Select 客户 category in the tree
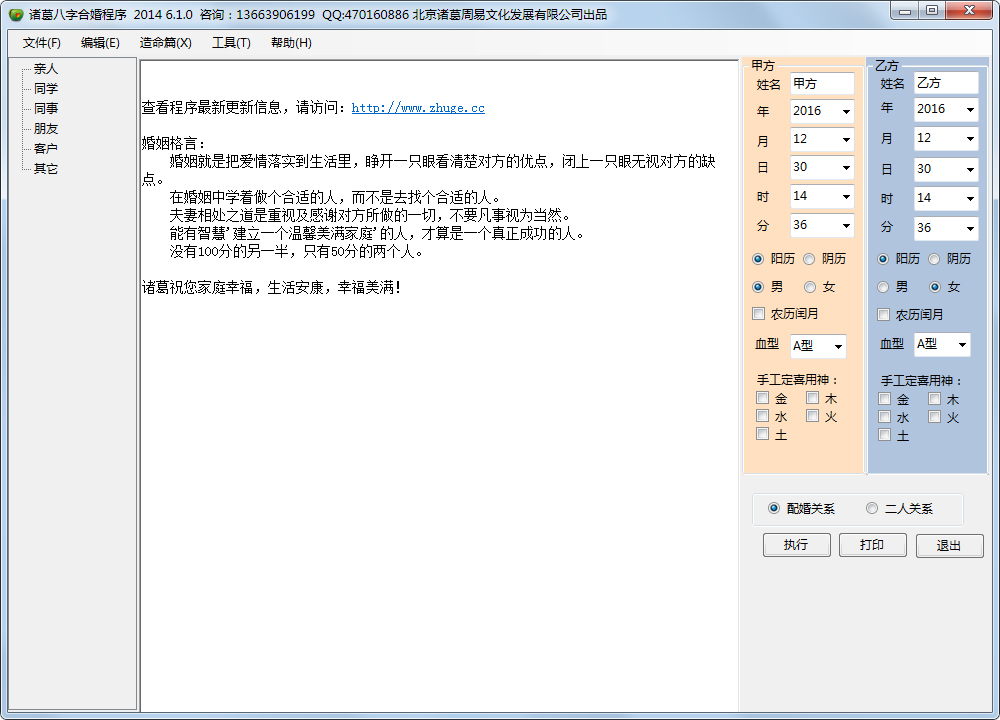Viewport: 1000px width, 720px height. (46, 149)
